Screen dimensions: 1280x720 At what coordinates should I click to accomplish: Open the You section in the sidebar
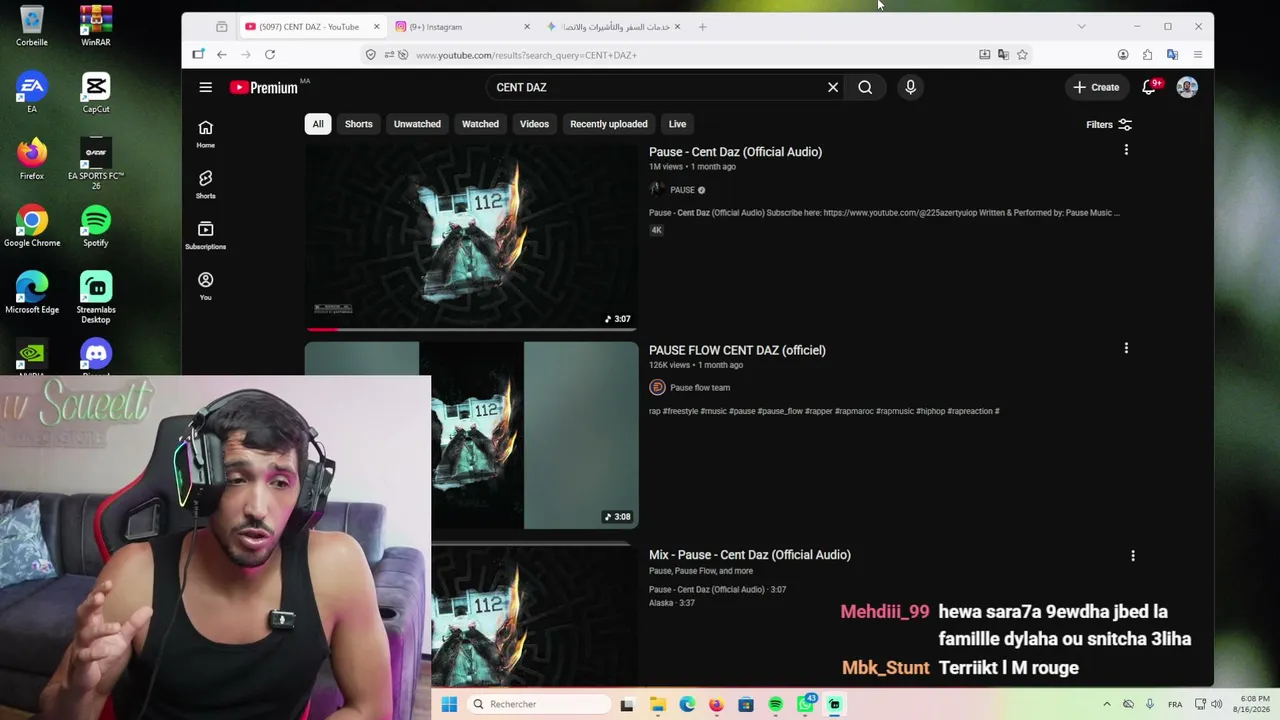(205, 286)
